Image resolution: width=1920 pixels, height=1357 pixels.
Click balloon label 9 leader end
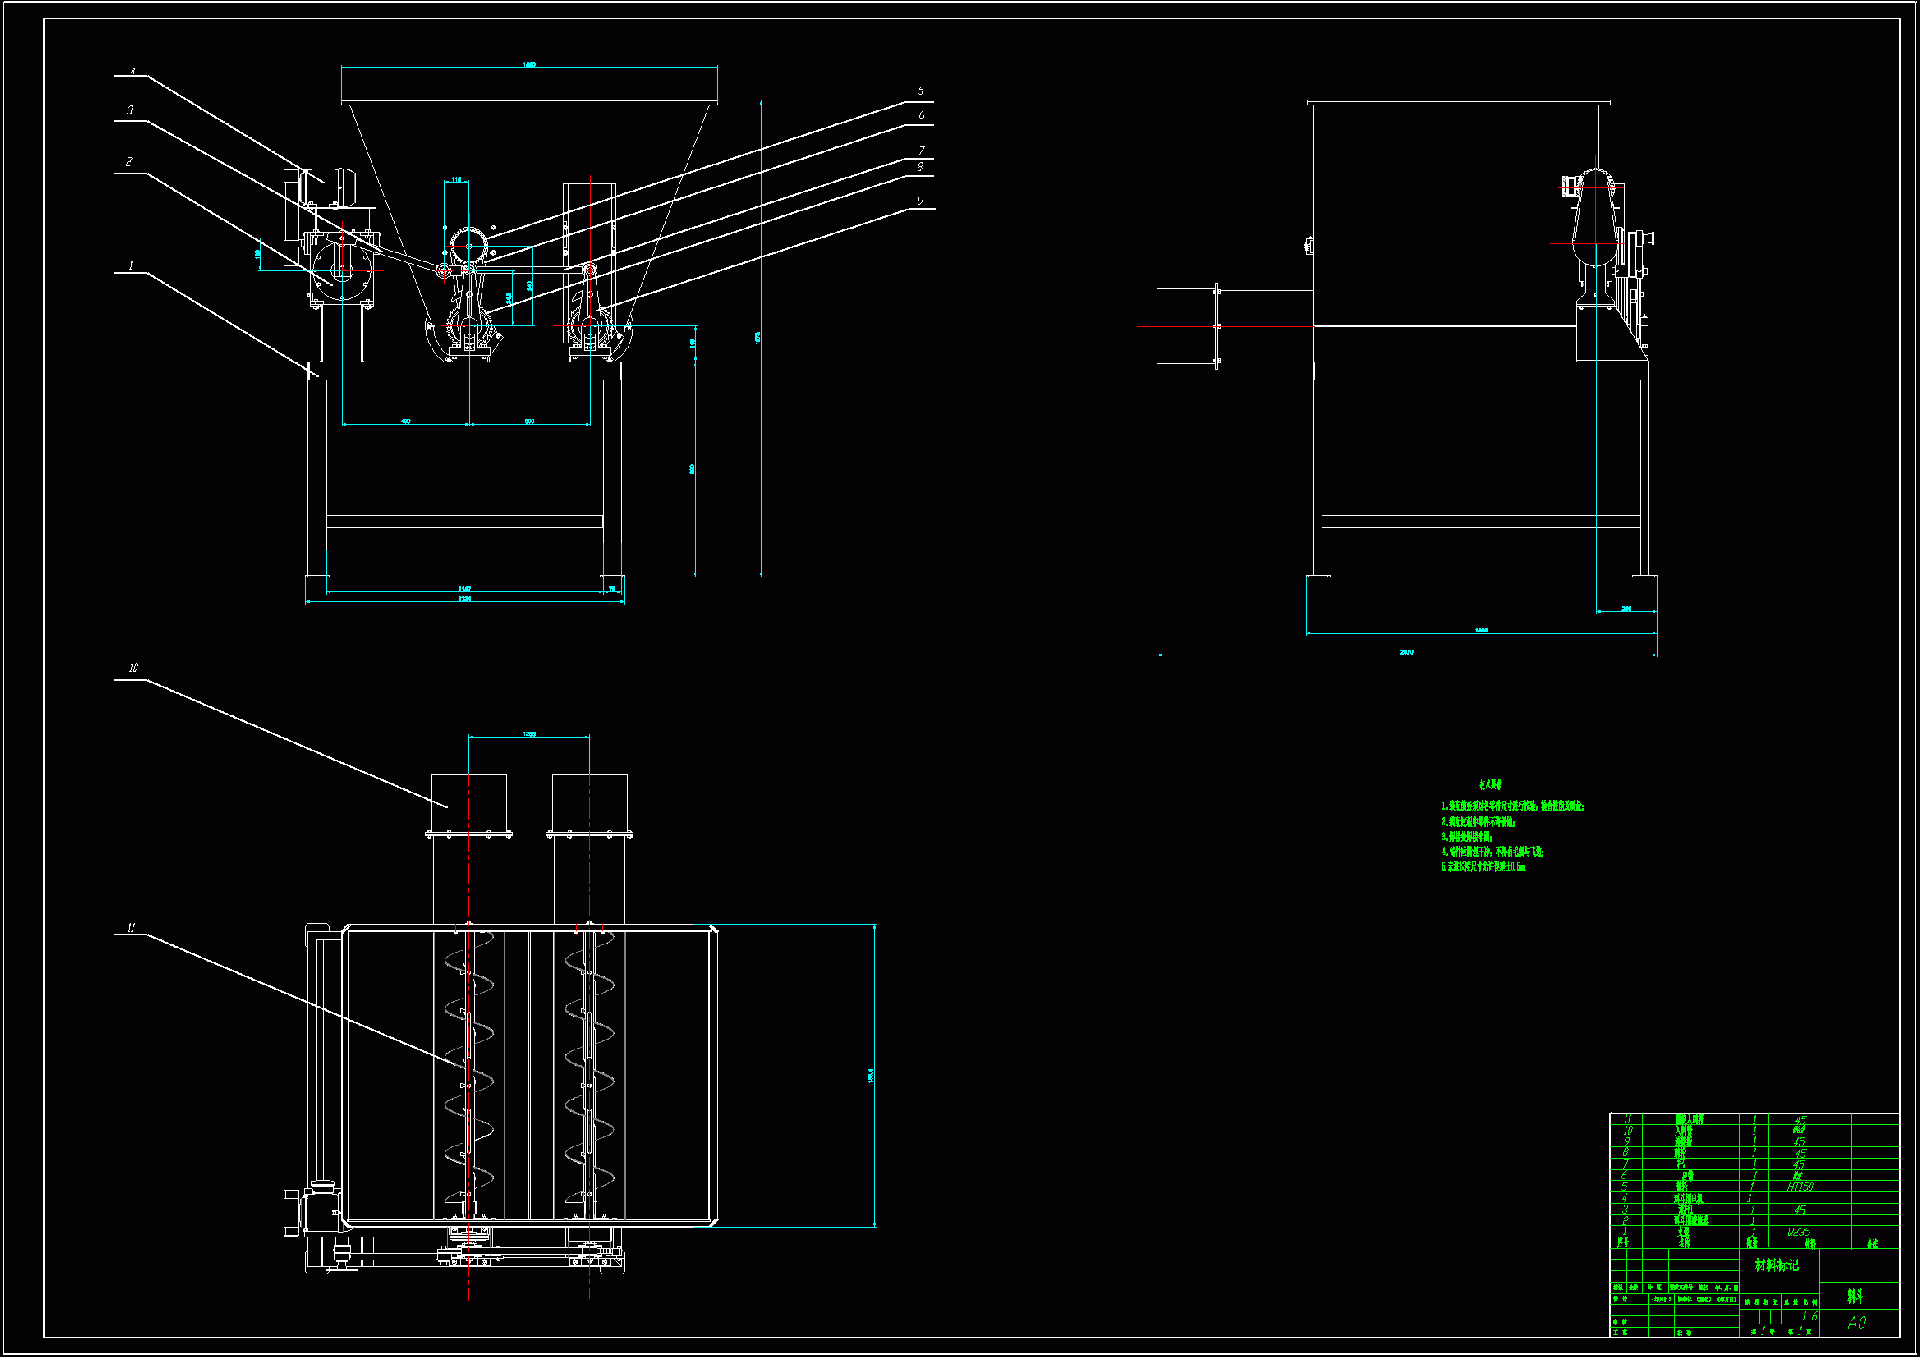920,201
